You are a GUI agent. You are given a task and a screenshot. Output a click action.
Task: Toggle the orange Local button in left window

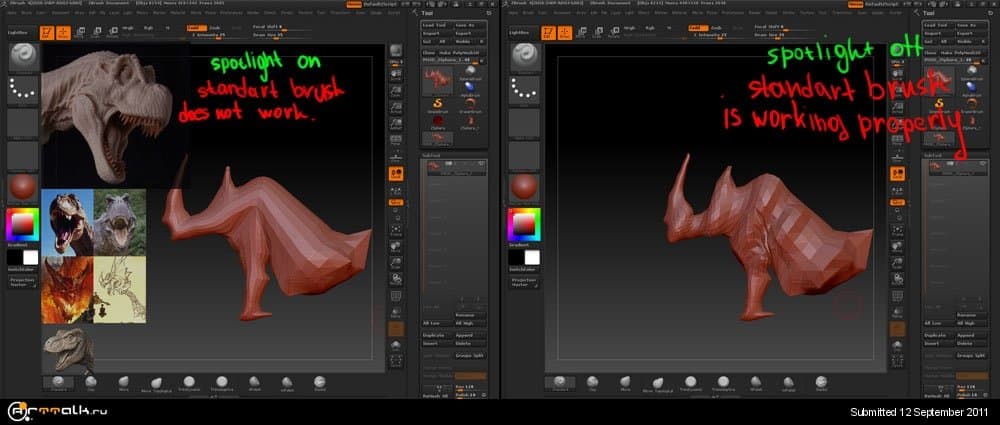[396, 174]
